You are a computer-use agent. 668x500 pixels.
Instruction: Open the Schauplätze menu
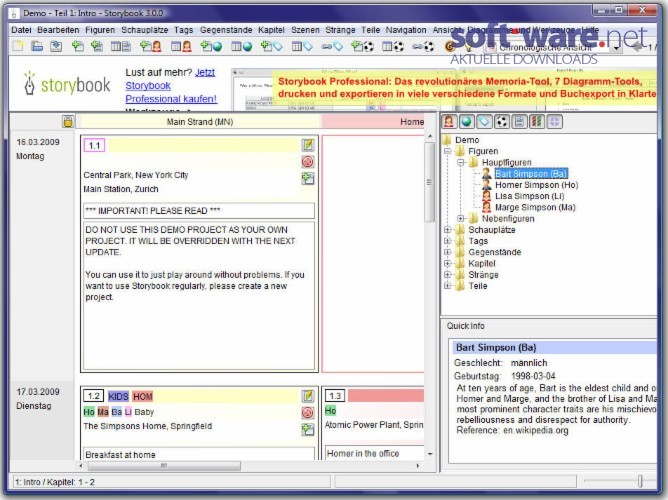(x=144, y=30)
